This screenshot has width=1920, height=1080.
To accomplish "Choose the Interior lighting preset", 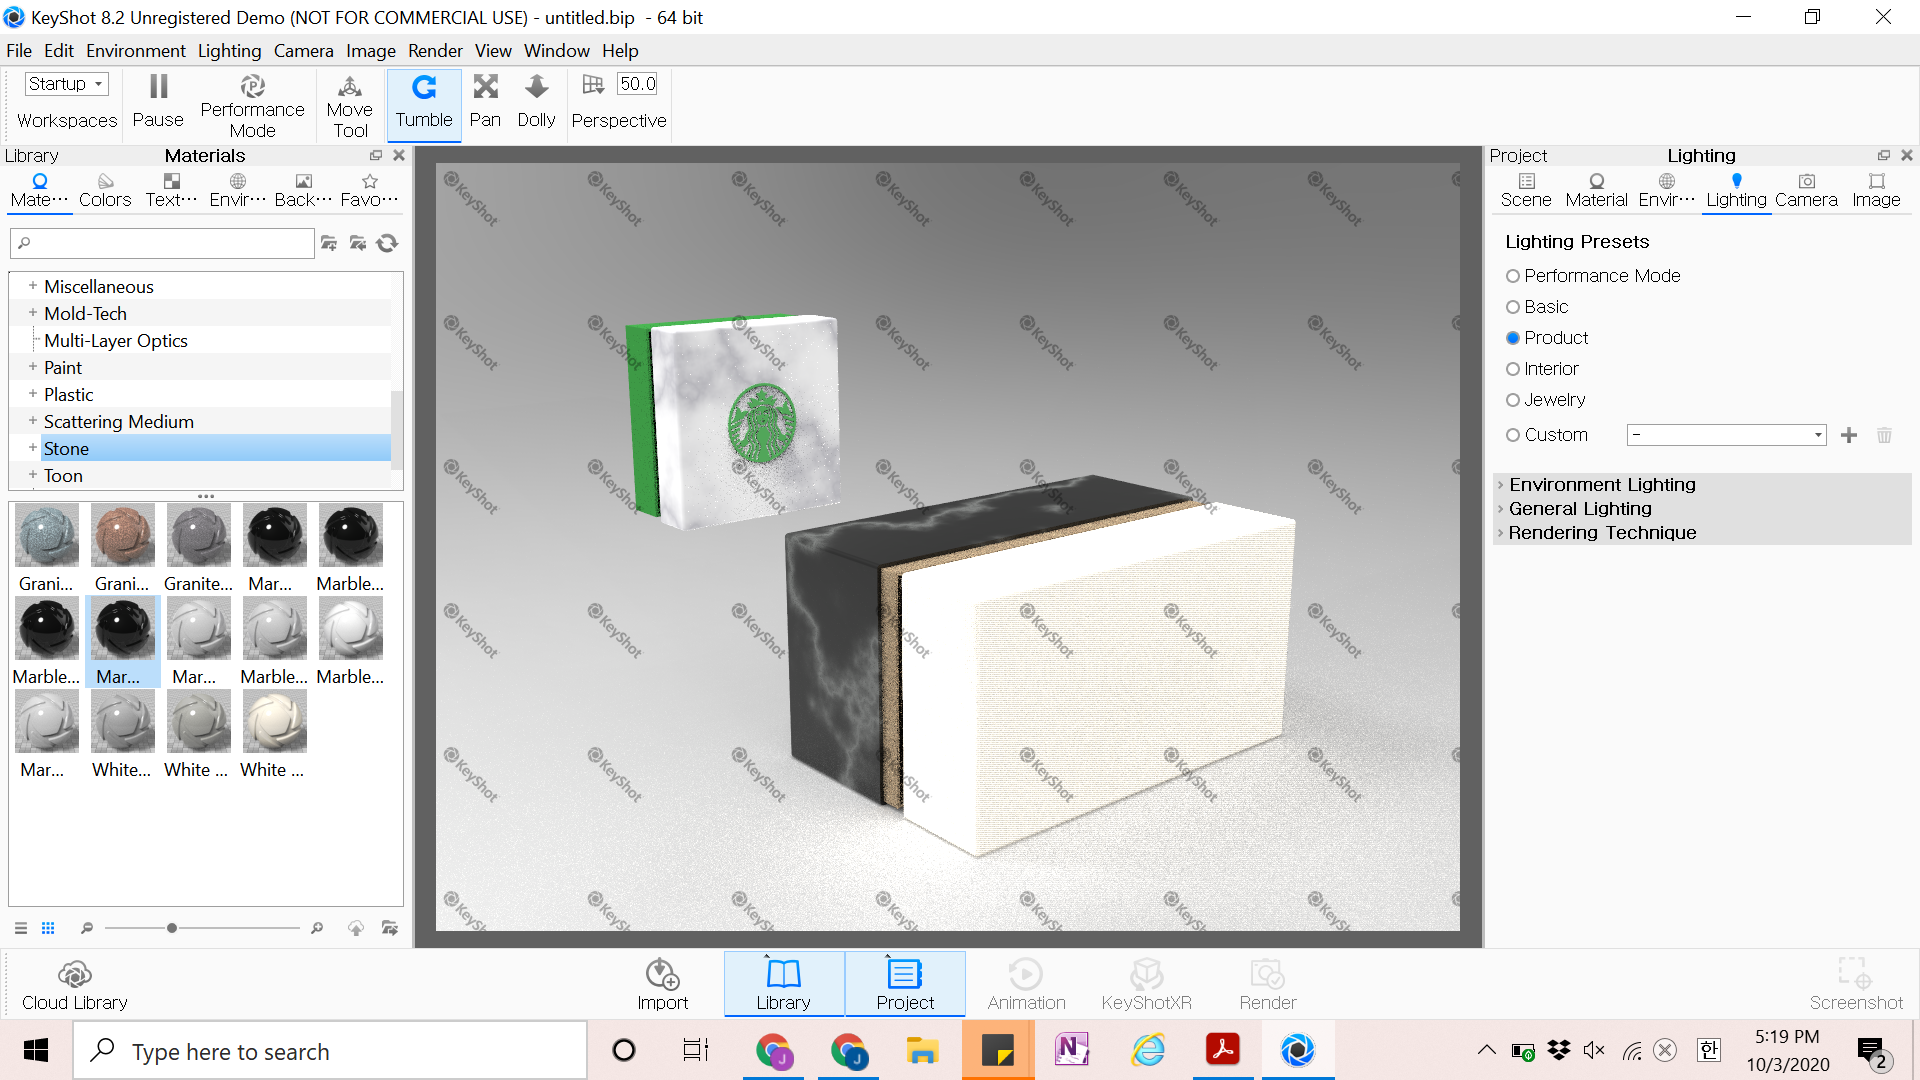I will tap(1513, 369).
